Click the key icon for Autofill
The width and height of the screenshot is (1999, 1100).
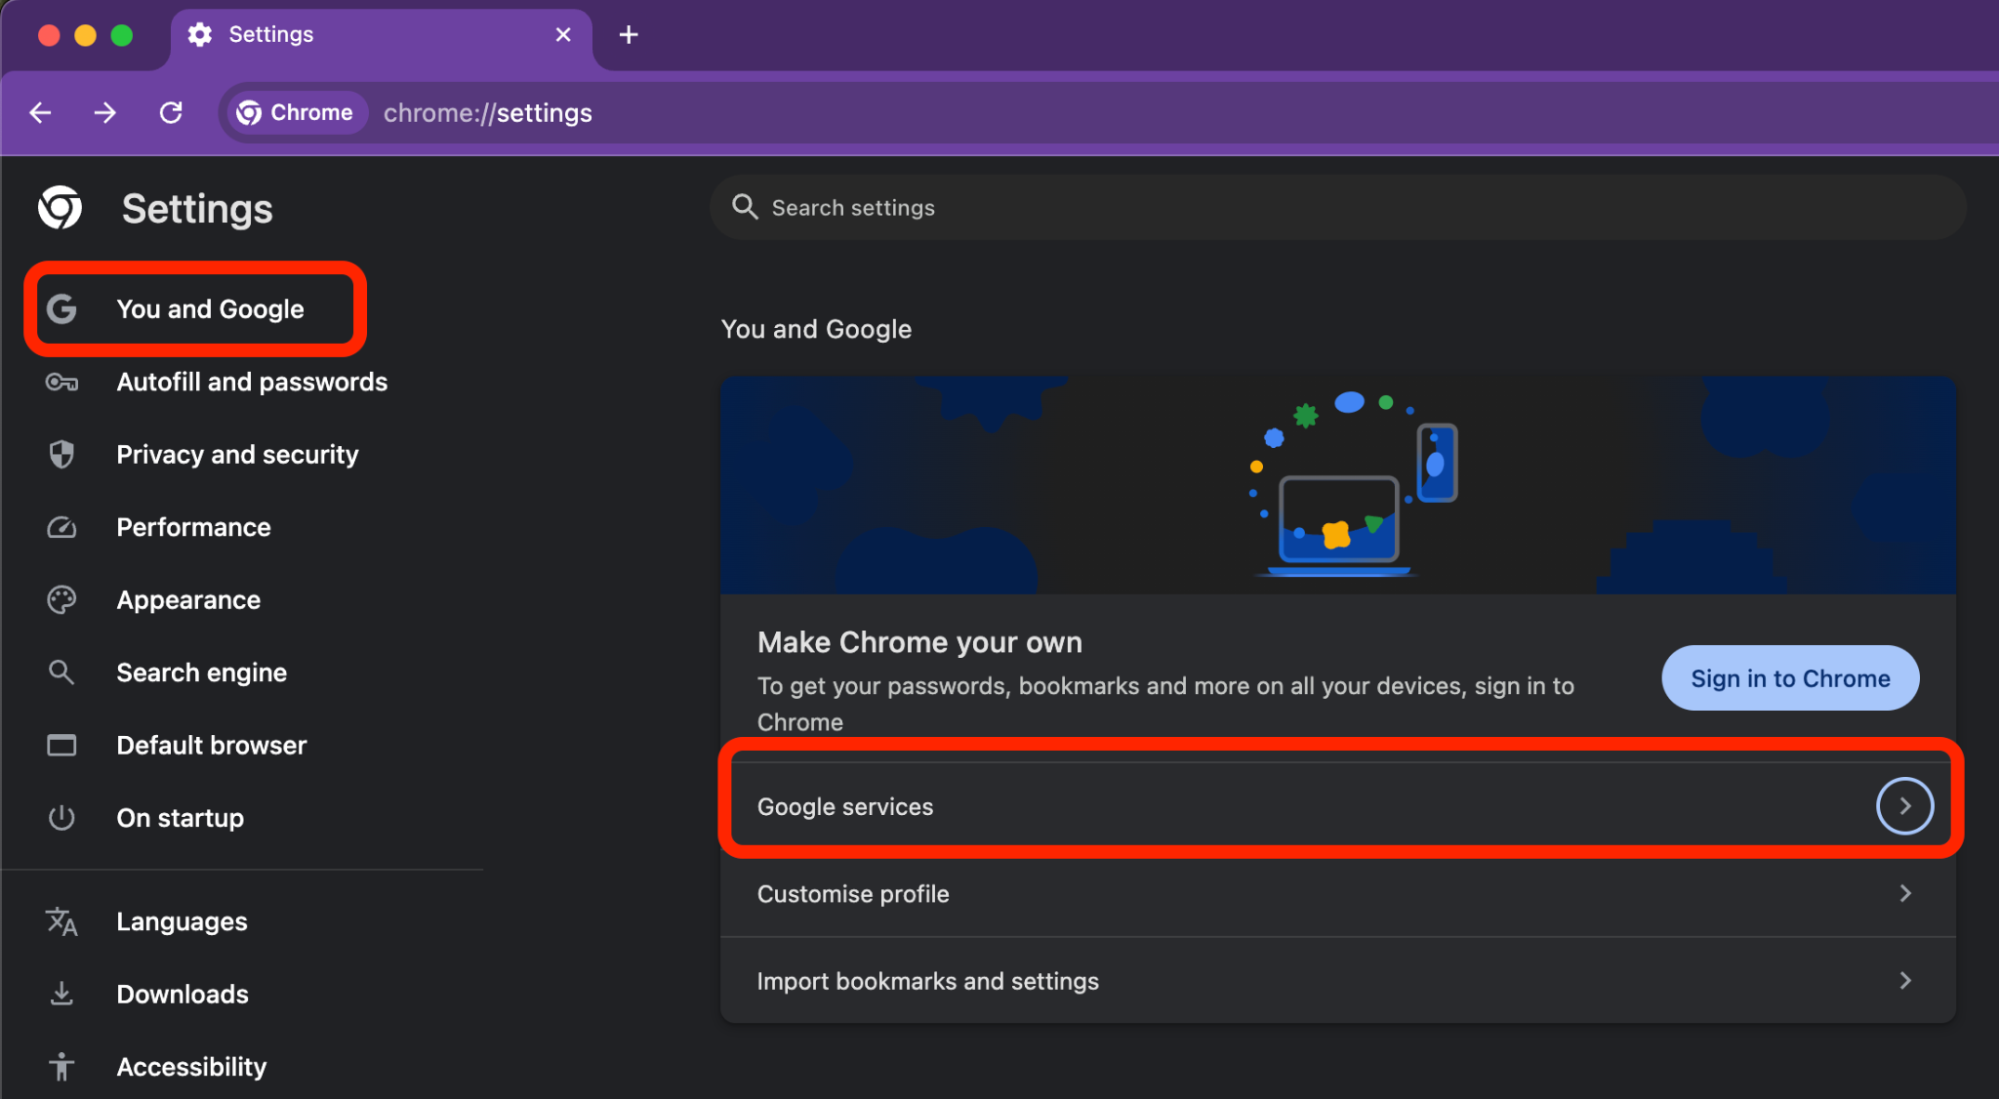(x=62, y=382)
